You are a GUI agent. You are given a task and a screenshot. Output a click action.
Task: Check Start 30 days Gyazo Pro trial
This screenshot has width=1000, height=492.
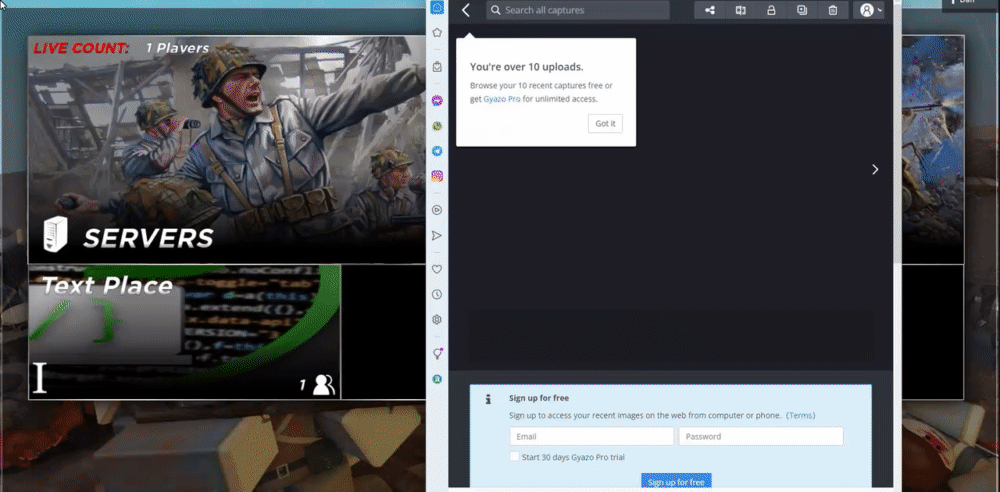tap(514, 457)
